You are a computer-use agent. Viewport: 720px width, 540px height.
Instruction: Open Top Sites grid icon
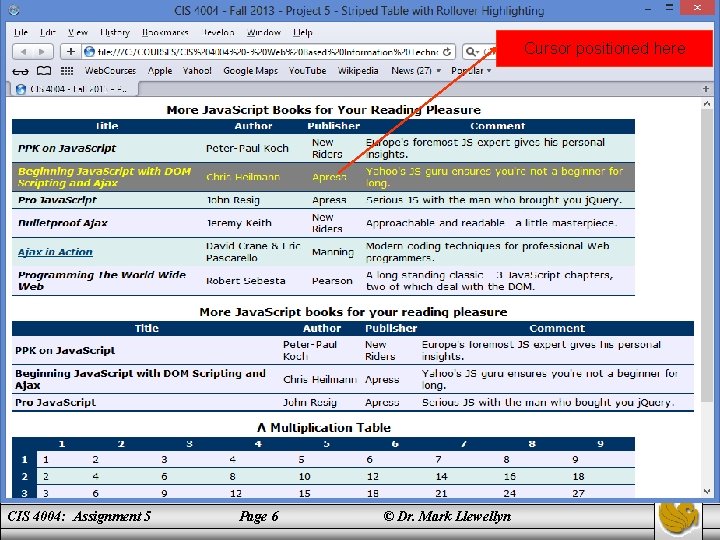pyautogui.click(x=67, y=71)
